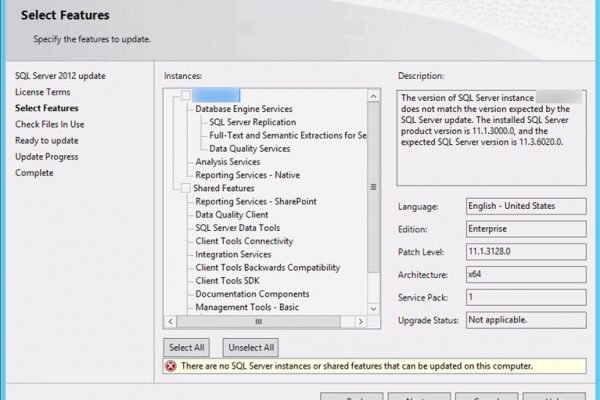Click the Edition field showing Enterprise
The height and width of the screenshot is (400, 600).
pos(526,229)
